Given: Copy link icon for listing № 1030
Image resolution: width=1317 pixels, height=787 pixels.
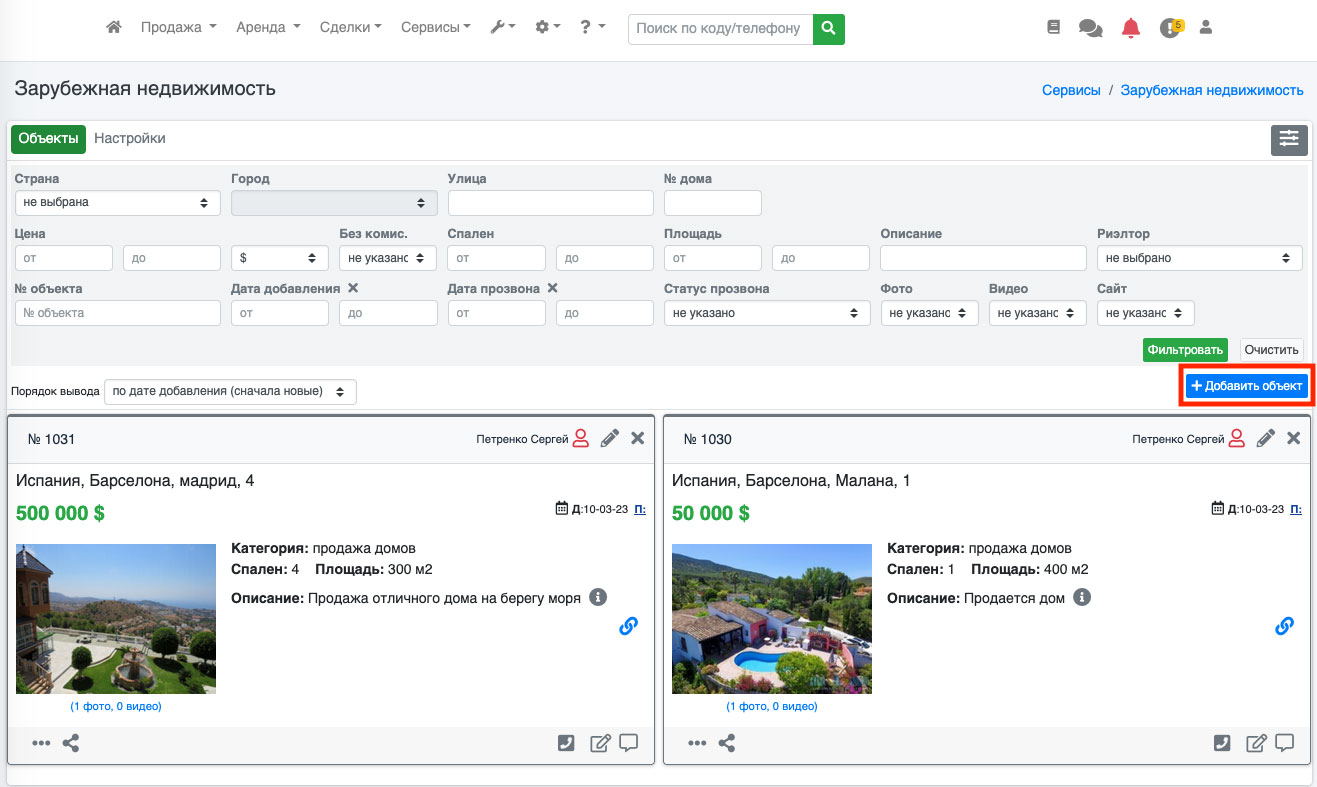Looking at the screenshot, I should pos(1284,626).
